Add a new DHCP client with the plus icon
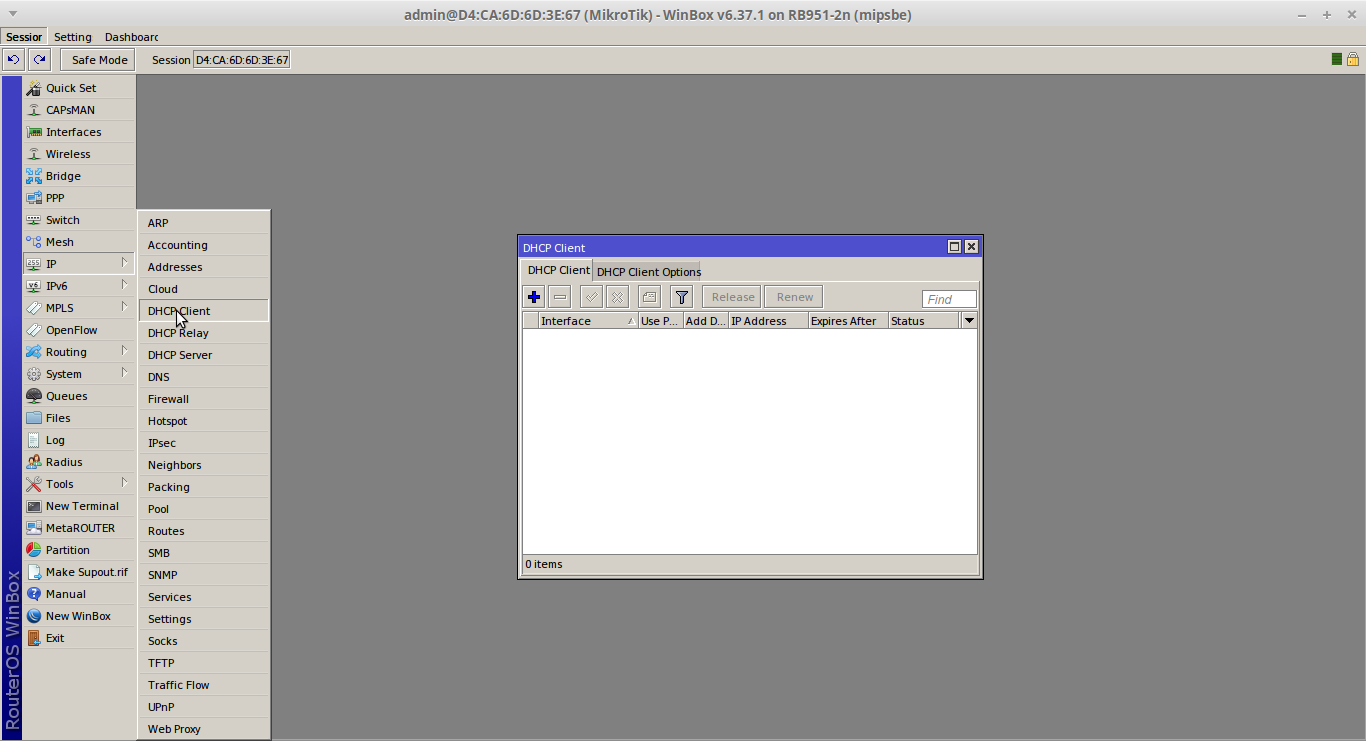 (x=534, y=297)
